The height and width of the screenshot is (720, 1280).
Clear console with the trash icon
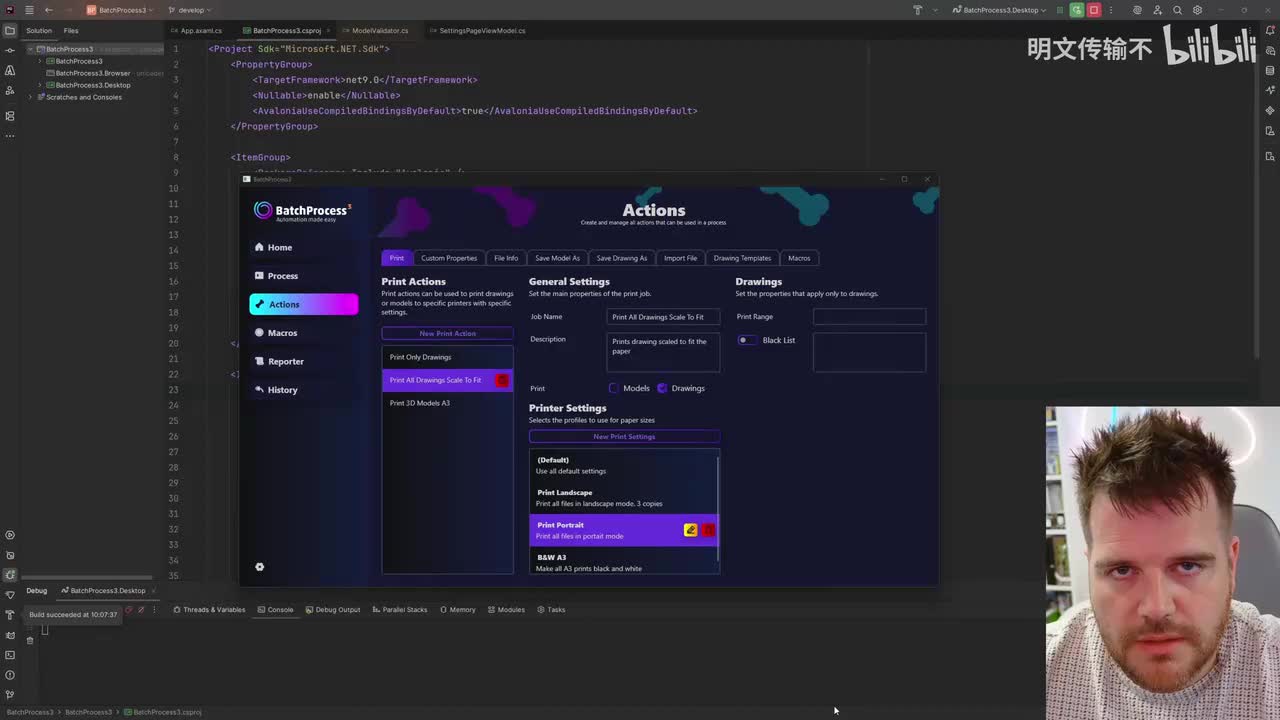click(30, 640)
